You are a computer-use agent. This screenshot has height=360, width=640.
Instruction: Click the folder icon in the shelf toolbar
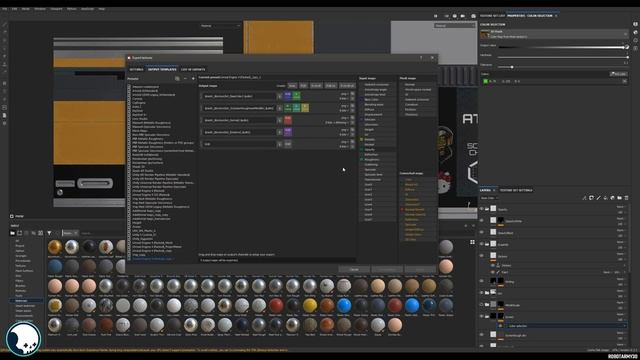pos(13,233)
